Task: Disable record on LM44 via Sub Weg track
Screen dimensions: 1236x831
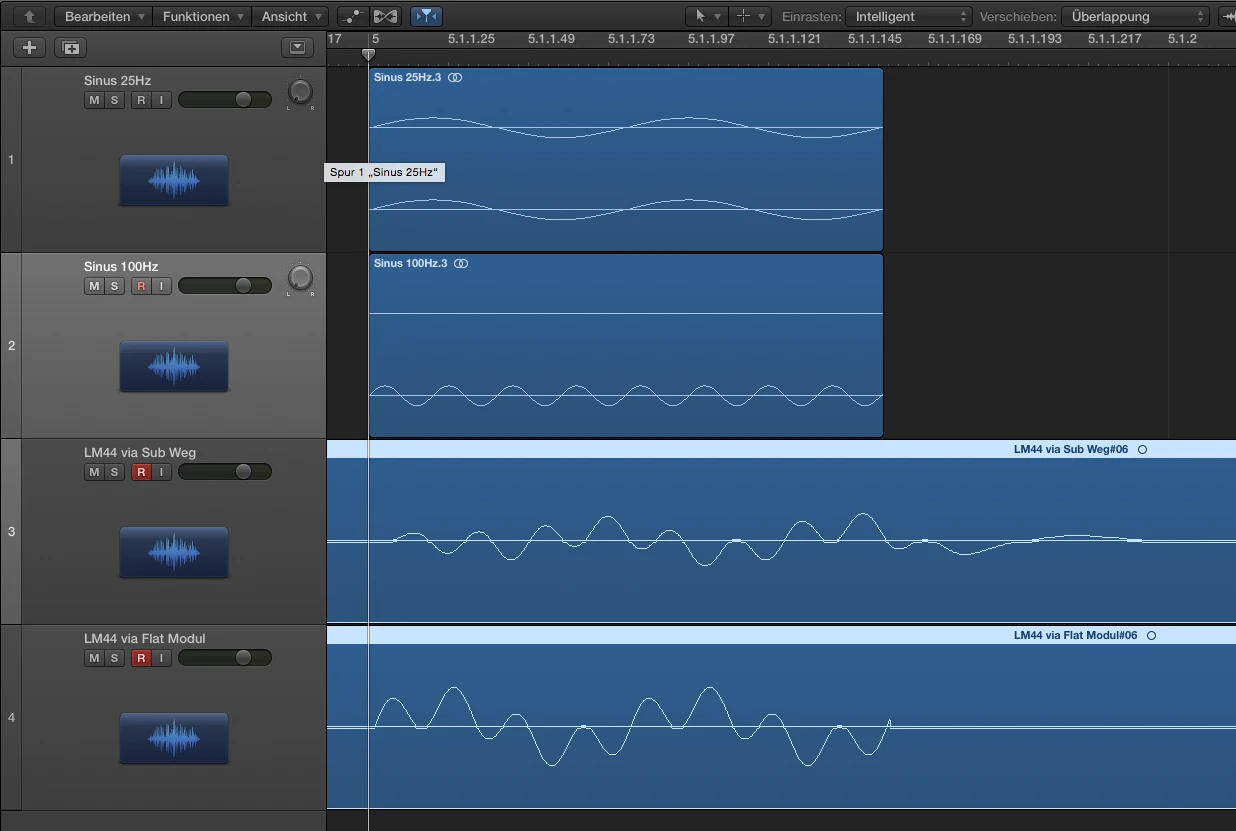Action: [x=141, y=472]
